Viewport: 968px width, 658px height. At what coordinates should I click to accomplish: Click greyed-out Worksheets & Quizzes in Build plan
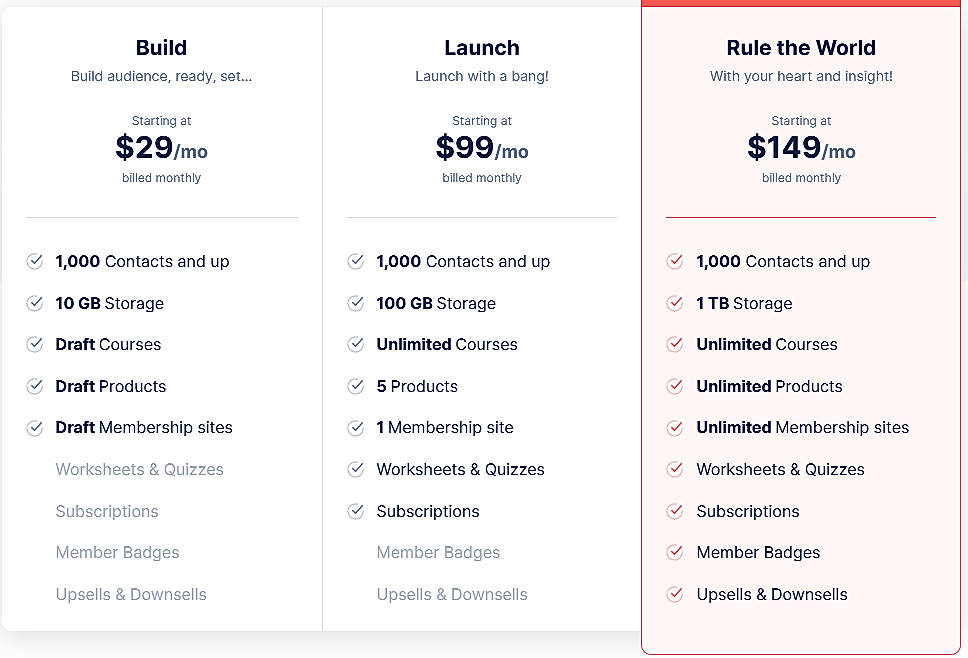pos(140,469)
